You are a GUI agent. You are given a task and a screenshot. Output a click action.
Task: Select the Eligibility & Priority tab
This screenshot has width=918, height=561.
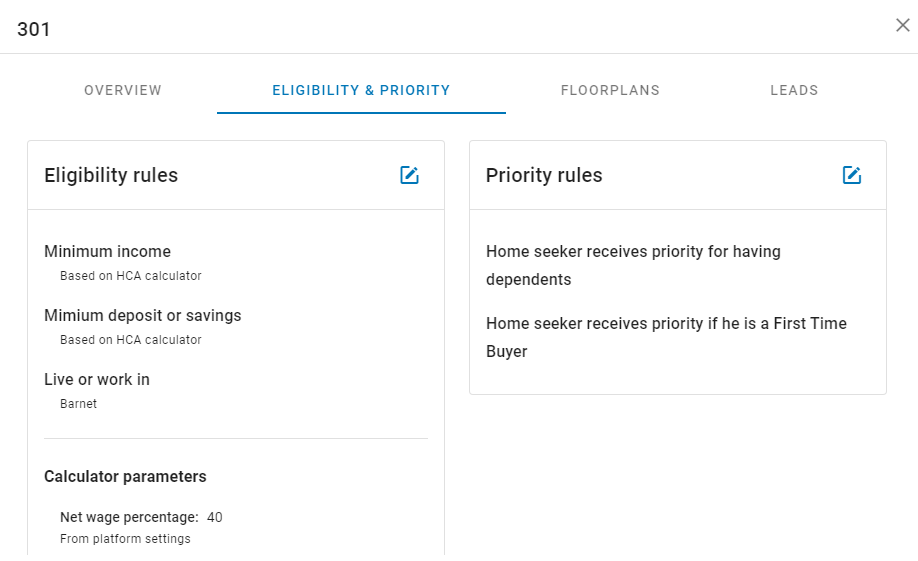pos(361,90)
